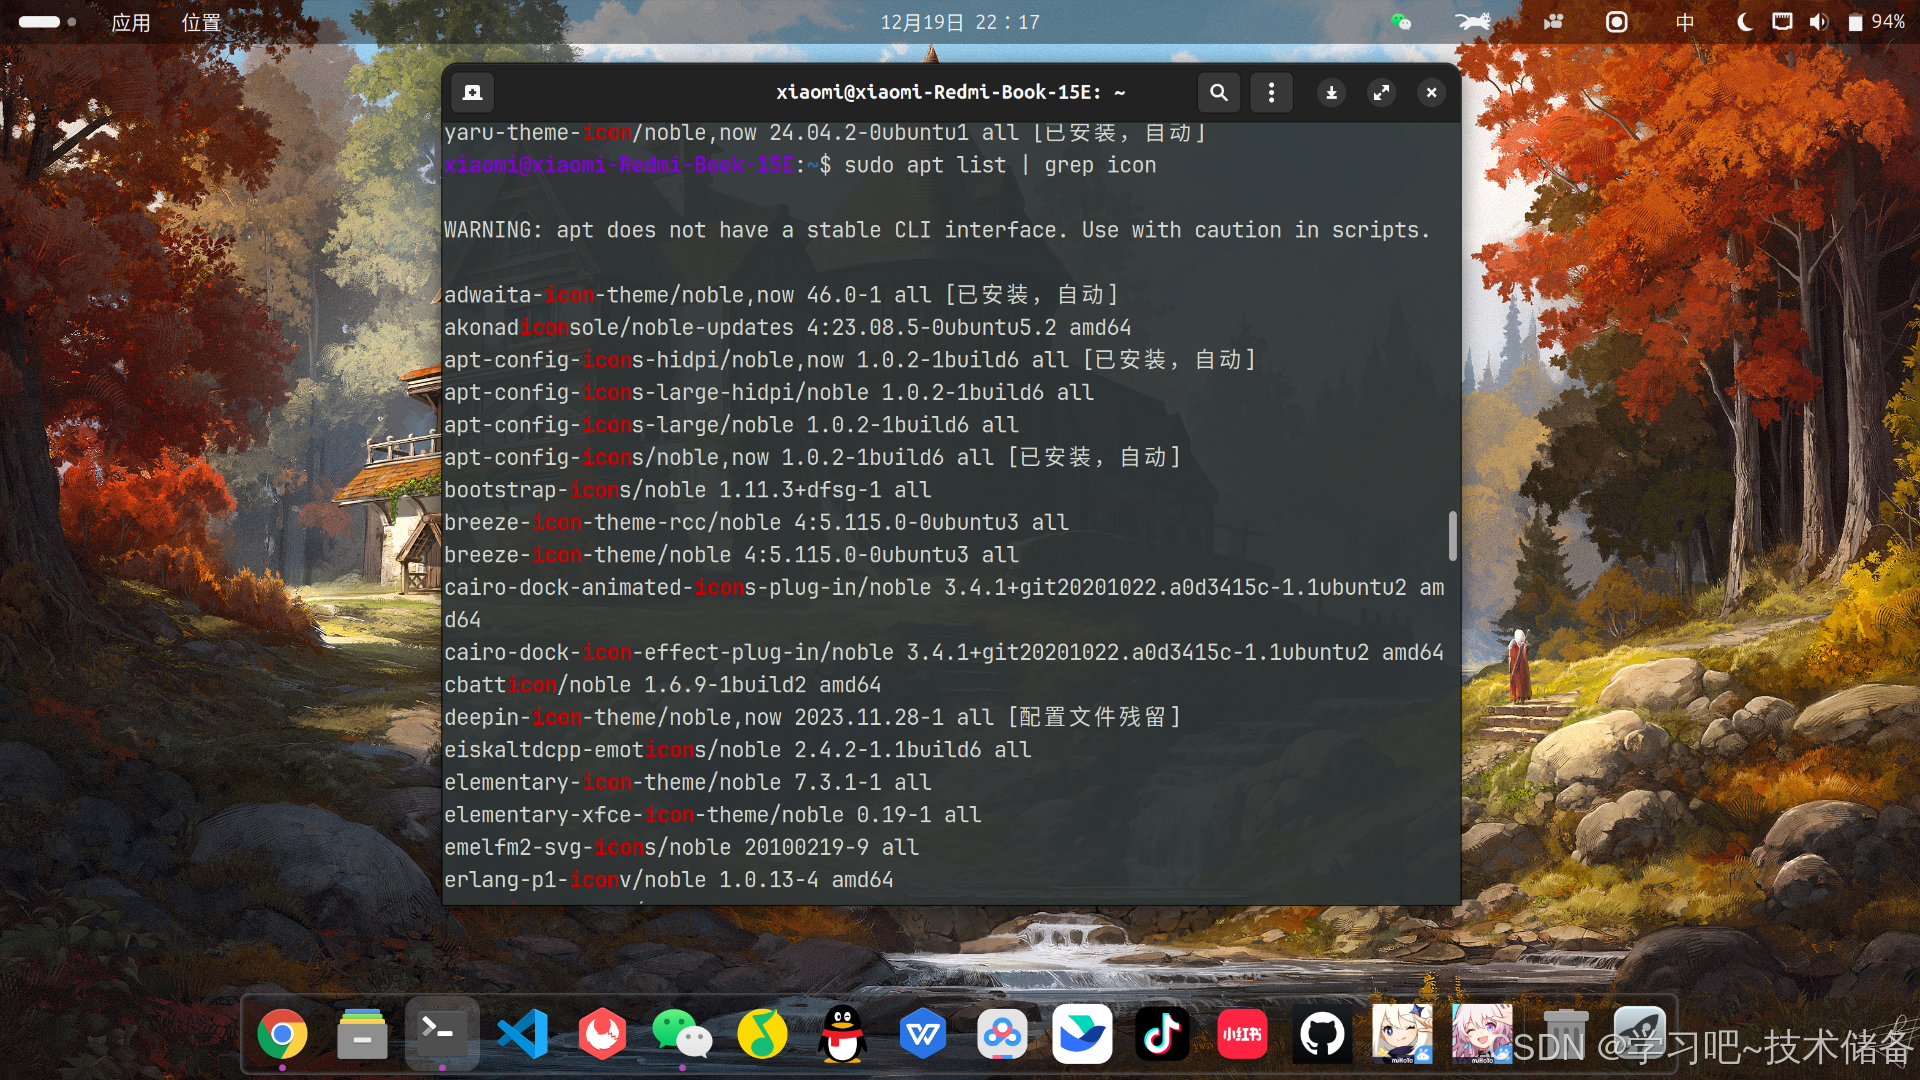The width and height of the screenshot is (1920, 1080).
Task: Open the 位置 places menu
Action: tap(201, 22)
